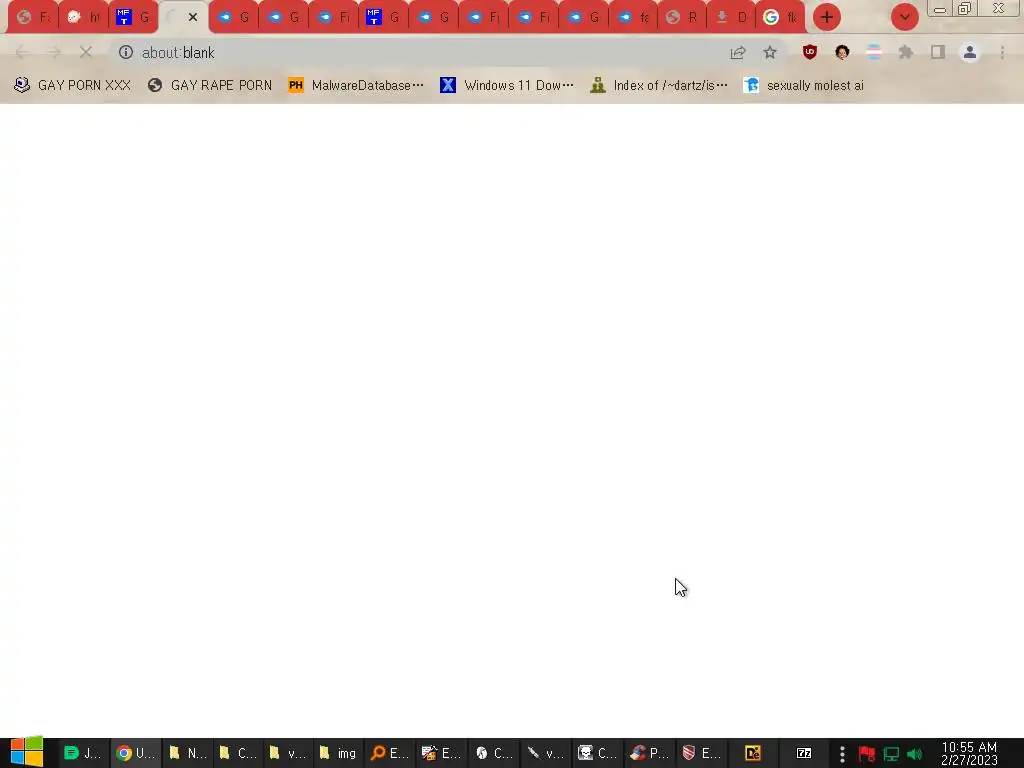Switch to the tab labeled fa

point(632,17)
